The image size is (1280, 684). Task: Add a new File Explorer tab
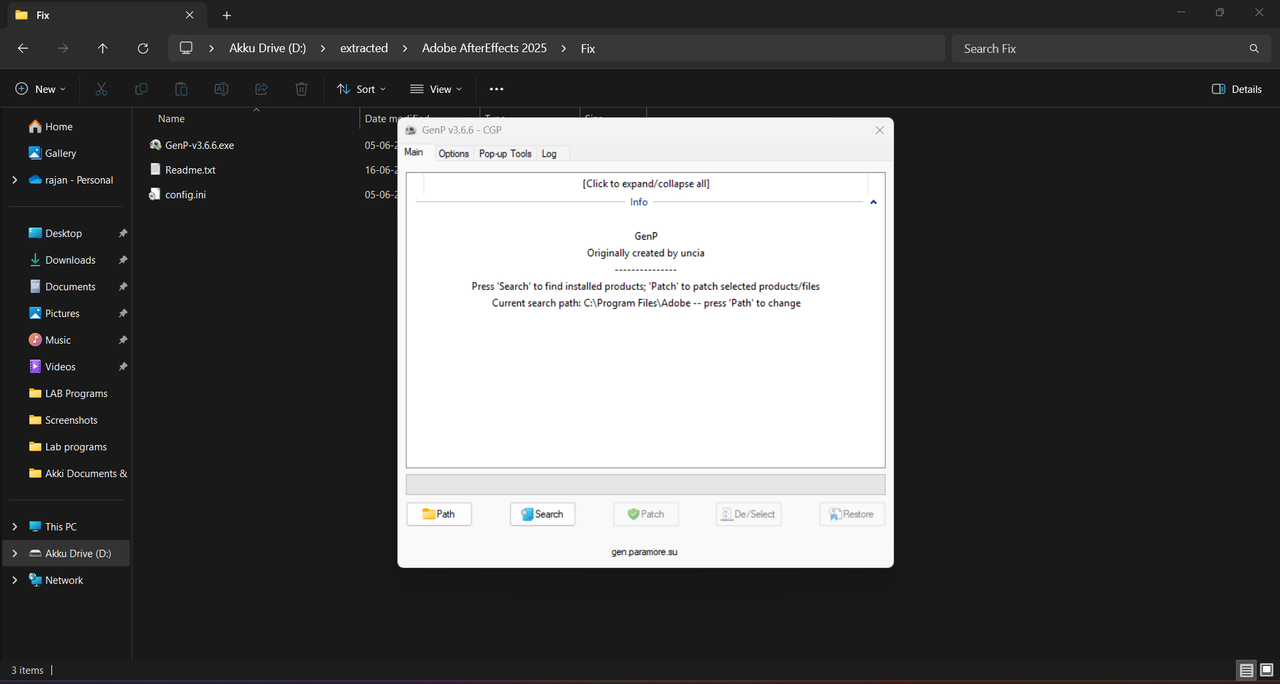tap(227, 15)
